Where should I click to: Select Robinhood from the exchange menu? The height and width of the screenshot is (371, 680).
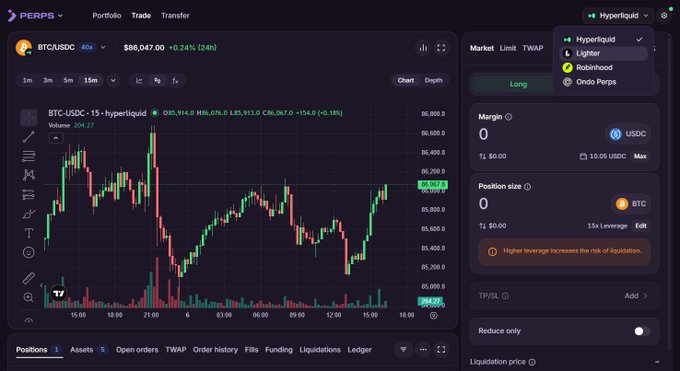point(604,68)
